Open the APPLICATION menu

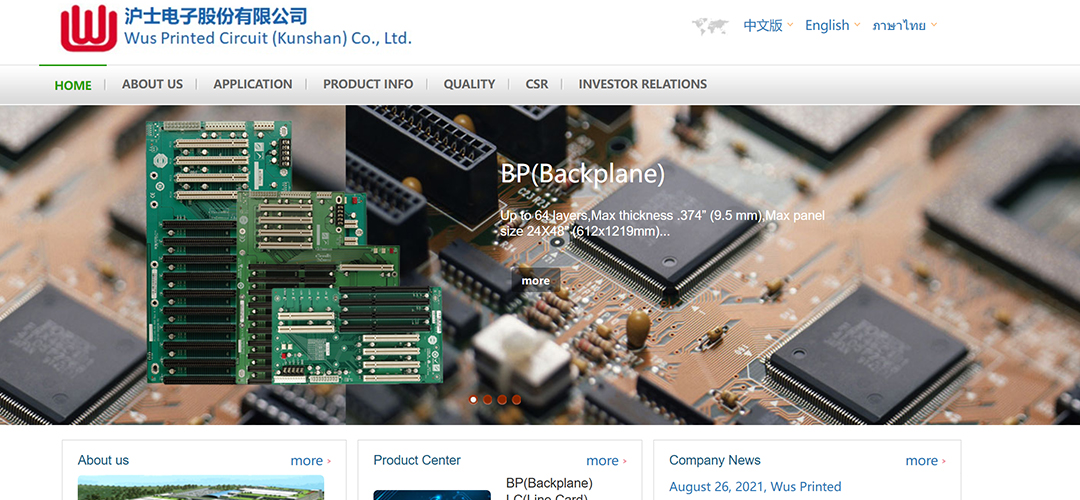[253, 84]
